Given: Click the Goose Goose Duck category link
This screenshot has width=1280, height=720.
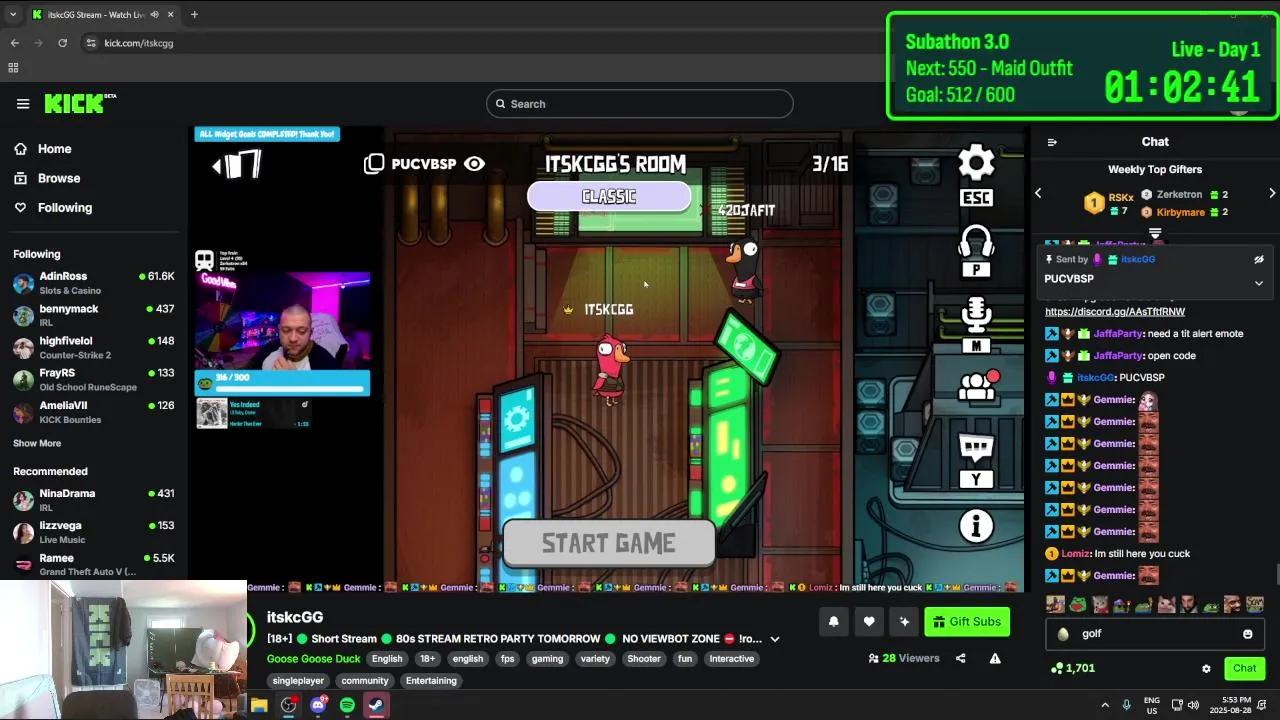Looking at the screenshot, I should [x=313, y=659].
